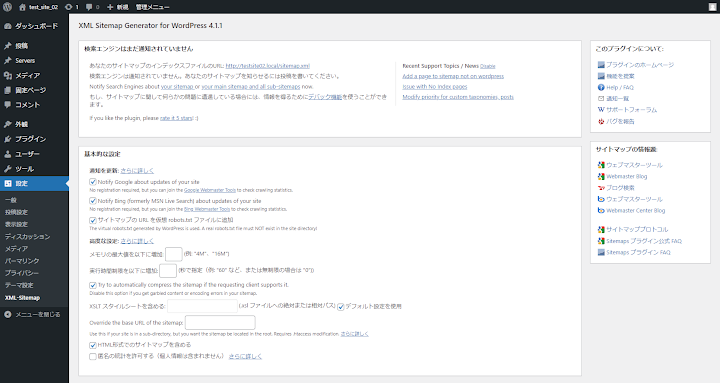720x383 pixels.
Task: Open バグを報告 link
Action: (x=620, y=122)
